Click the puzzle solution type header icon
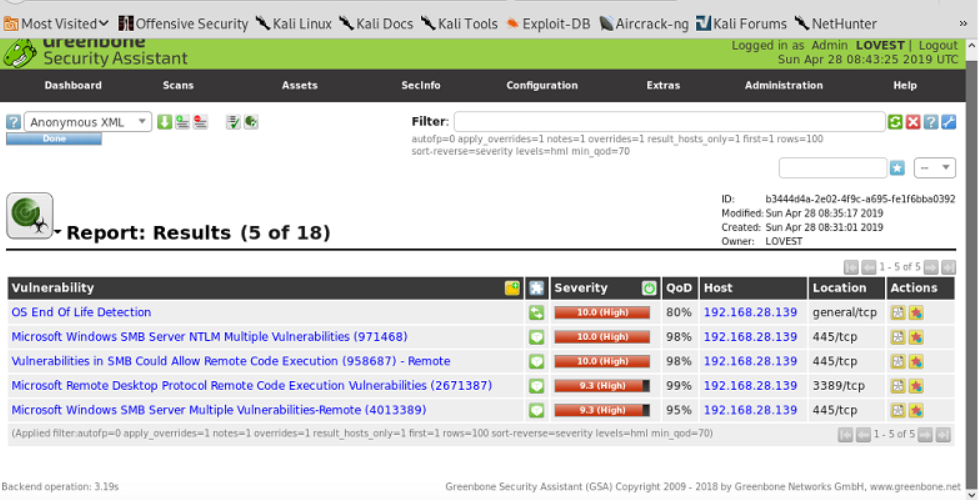This screenshot has height=500, width=979. tap(536, 288)
